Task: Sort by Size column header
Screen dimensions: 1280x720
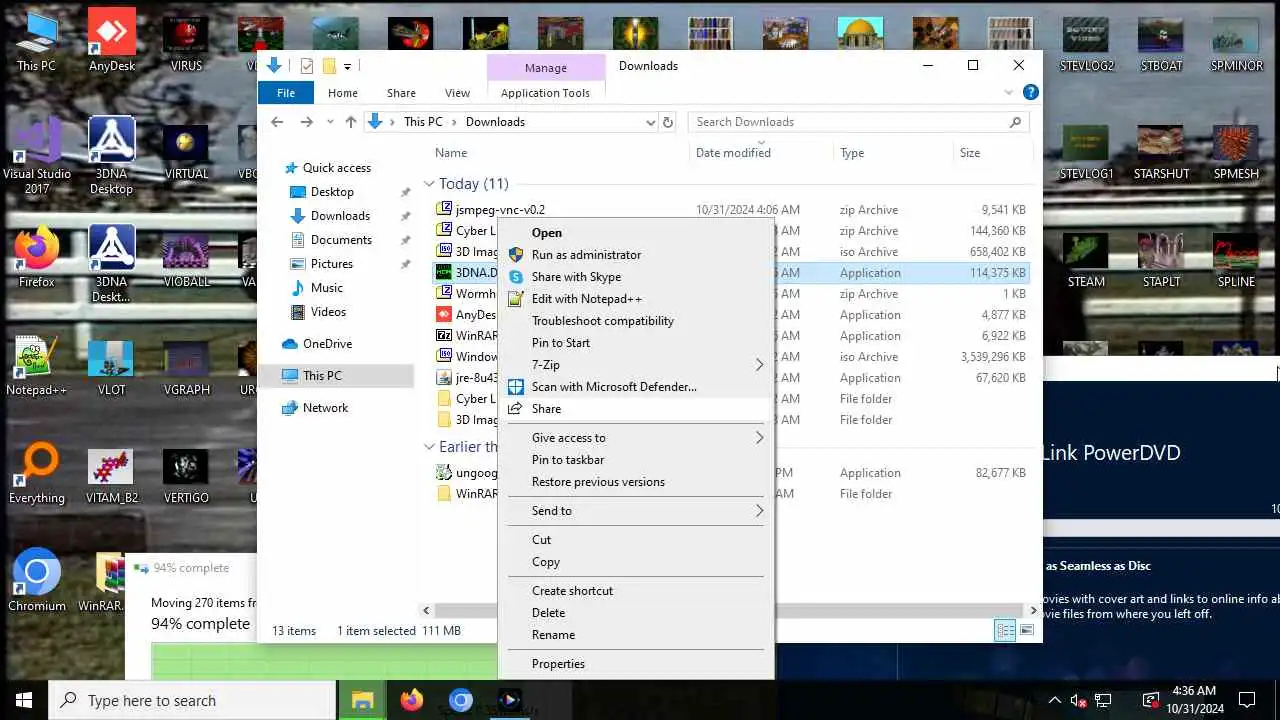Action: click(x=970, y=153)
